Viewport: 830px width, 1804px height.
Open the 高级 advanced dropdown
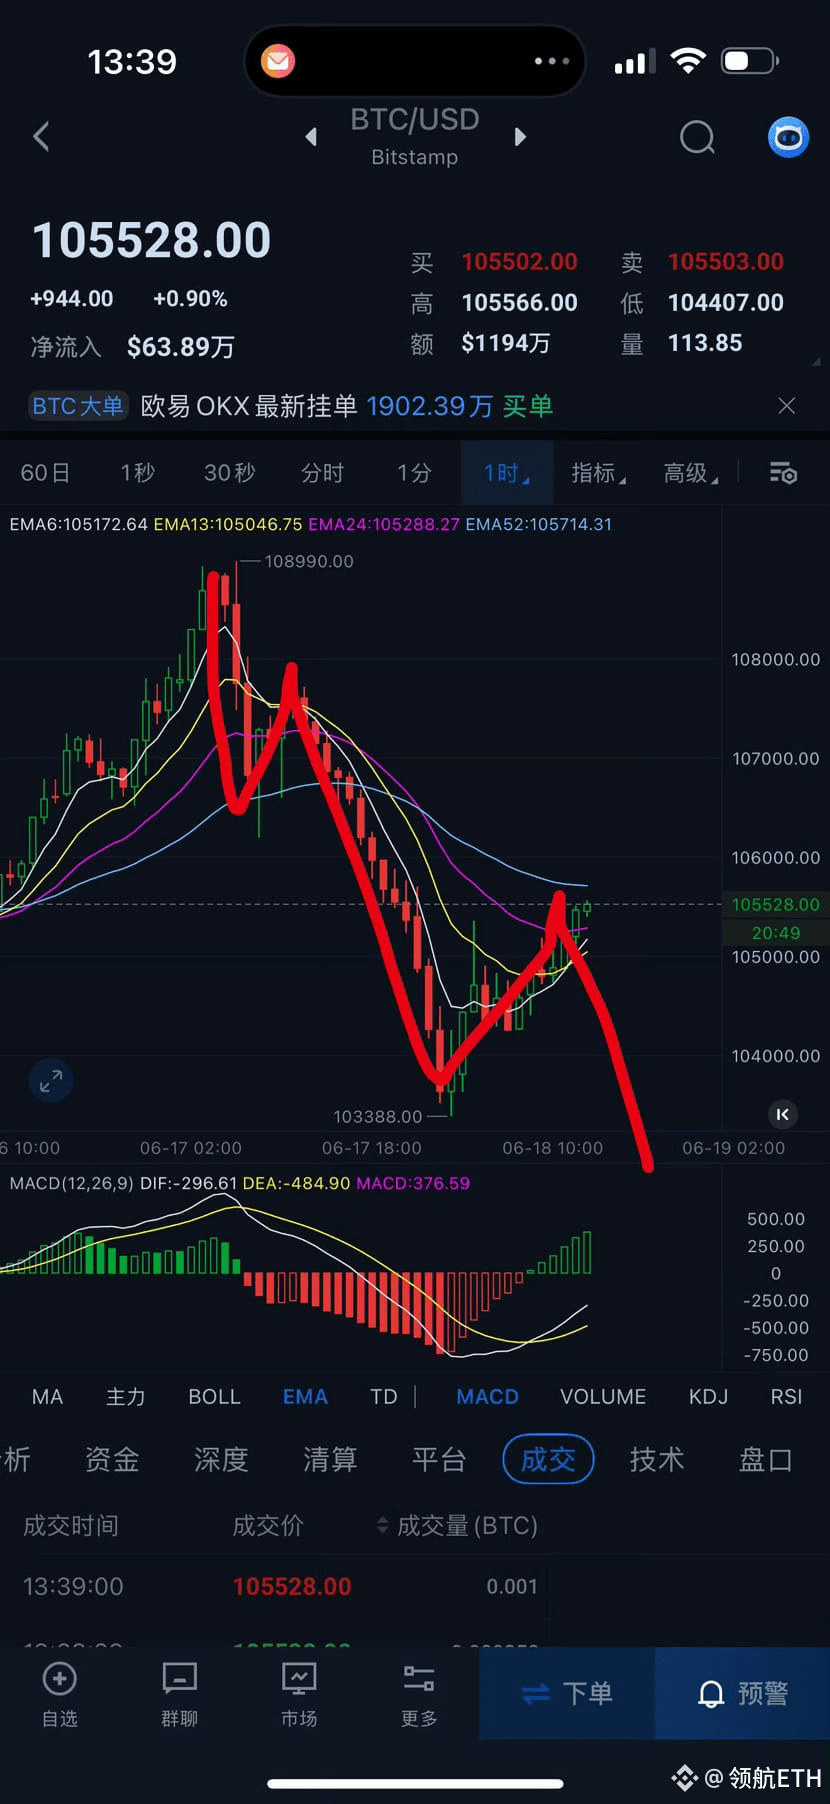pyautogui.click(x=691, y=473)
